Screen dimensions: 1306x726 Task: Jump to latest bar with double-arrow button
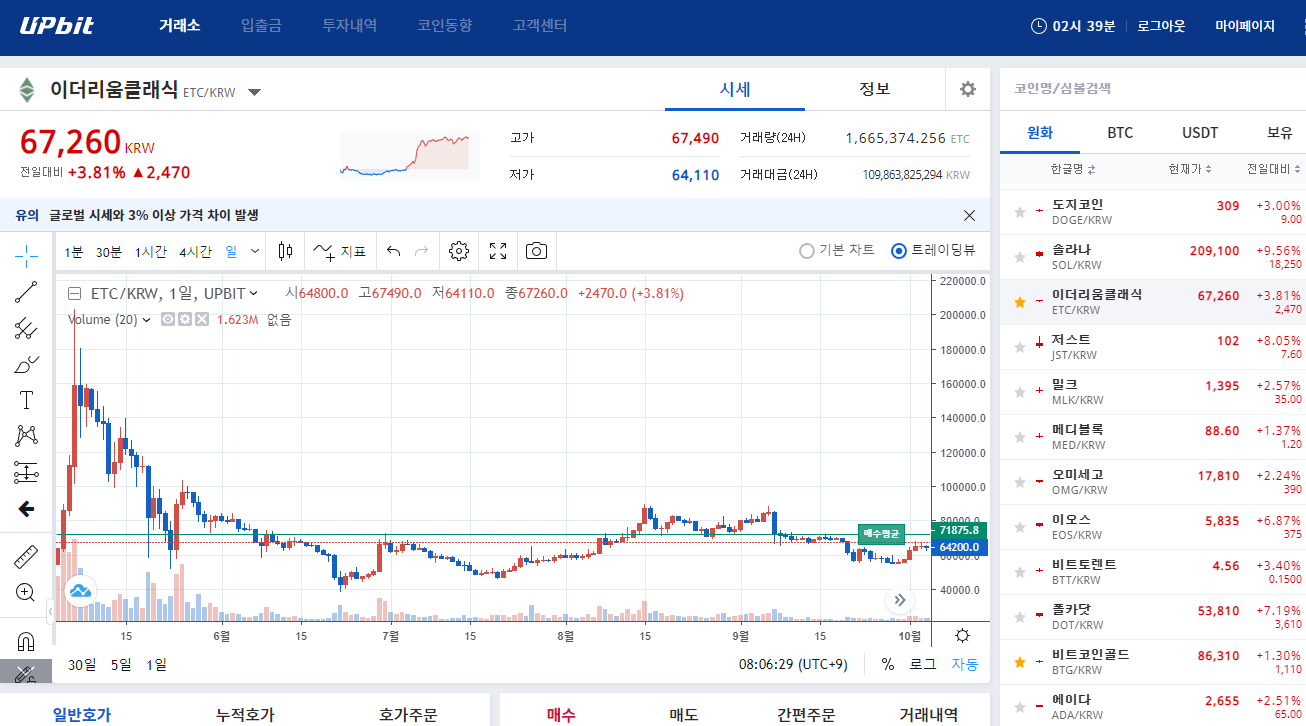click(x=900, y=600)
